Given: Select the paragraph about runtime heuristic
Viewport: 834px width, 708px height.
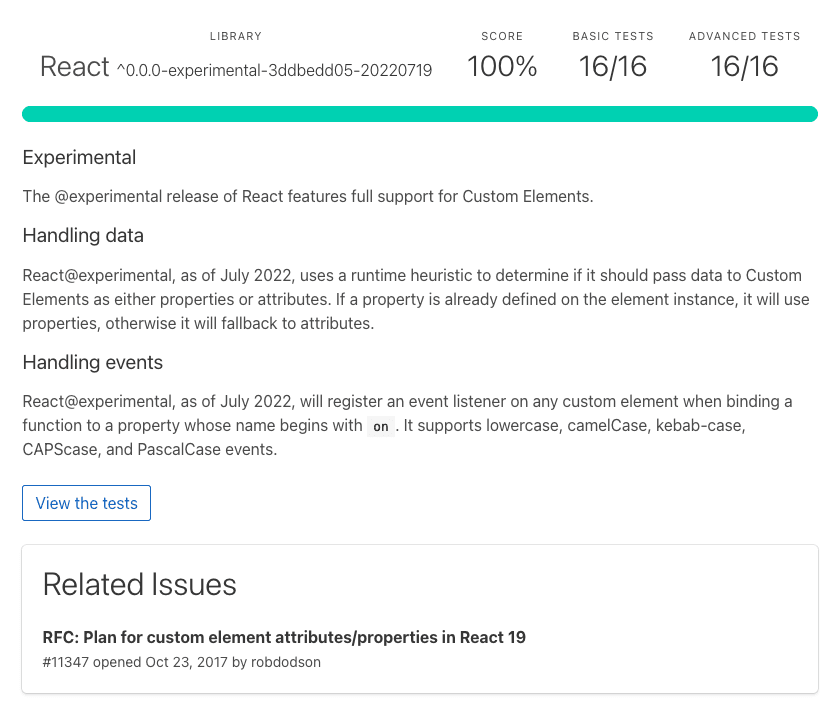Looking at the screenshot, I should click(x=417, y=299).
